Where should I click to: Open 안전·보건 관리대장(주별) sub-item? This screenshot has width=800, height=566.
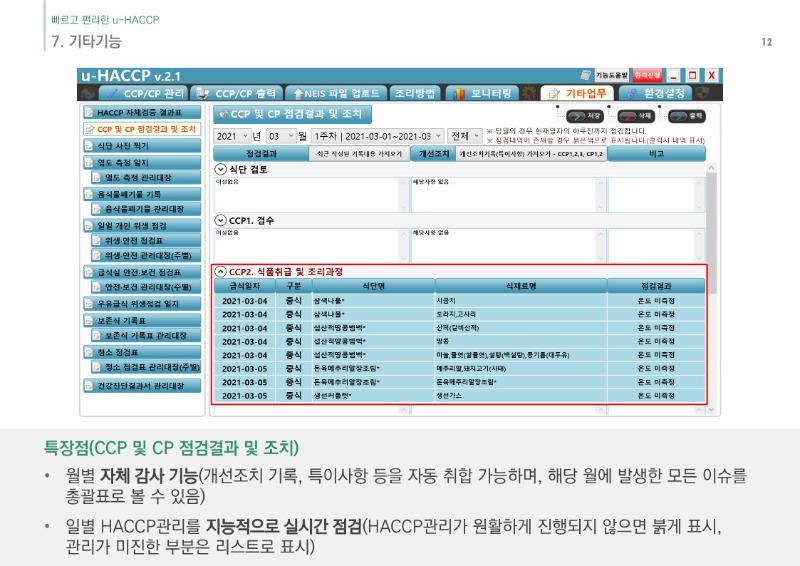coord(146,287)
